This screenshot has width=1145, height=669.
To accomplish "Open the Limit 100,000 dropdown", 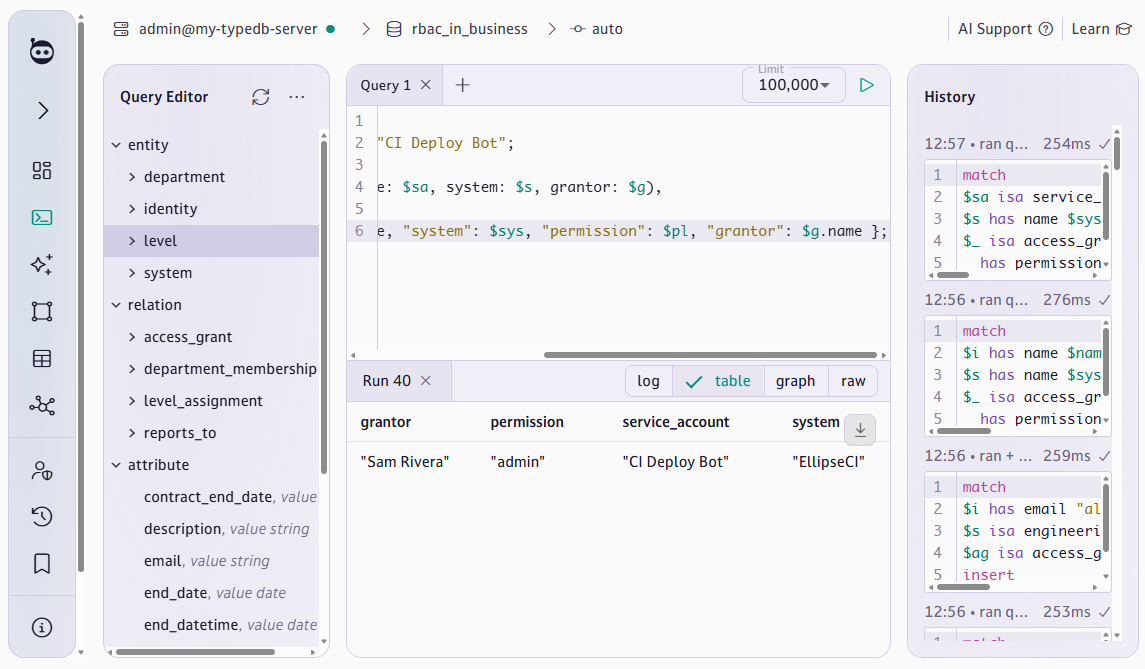I will [x=794, y=85].
